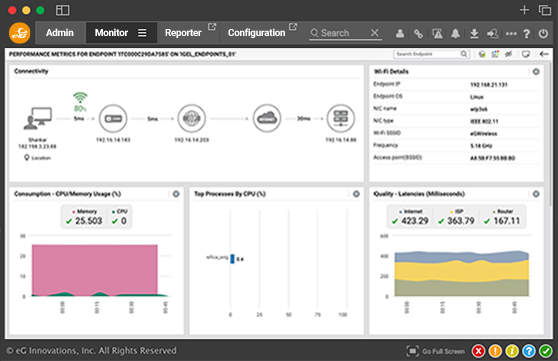
Task: Click the monitor screen icon in page toolbar
Action: 526,54
